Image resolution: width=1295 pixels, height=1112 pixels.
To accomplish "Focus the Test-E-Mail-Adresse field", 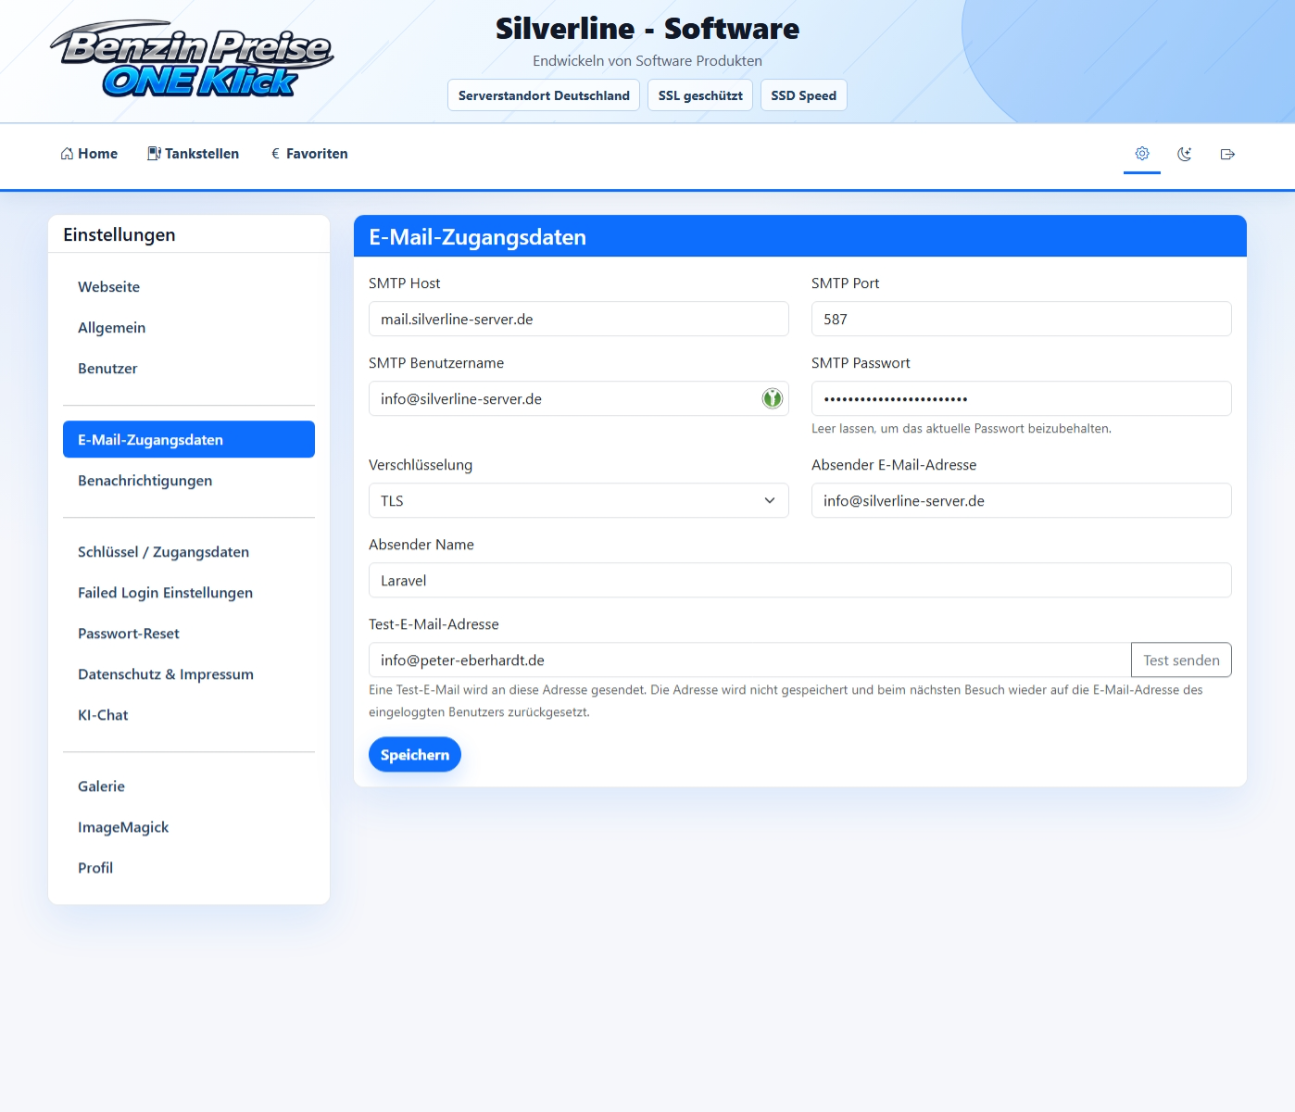I will pyautogui.click(x=750, y=660).
